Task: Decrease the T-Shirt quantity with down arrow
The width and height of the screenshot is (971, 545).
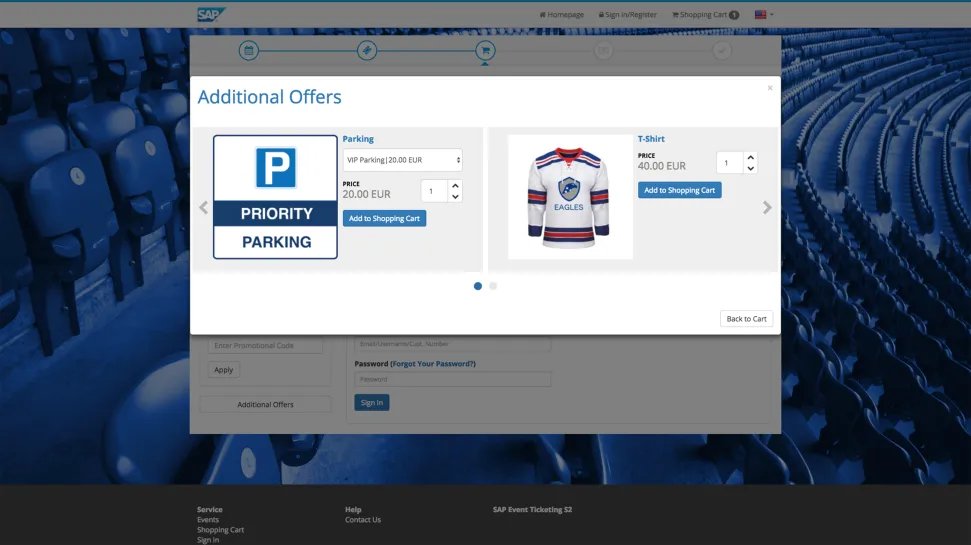Action: [751, 169]
